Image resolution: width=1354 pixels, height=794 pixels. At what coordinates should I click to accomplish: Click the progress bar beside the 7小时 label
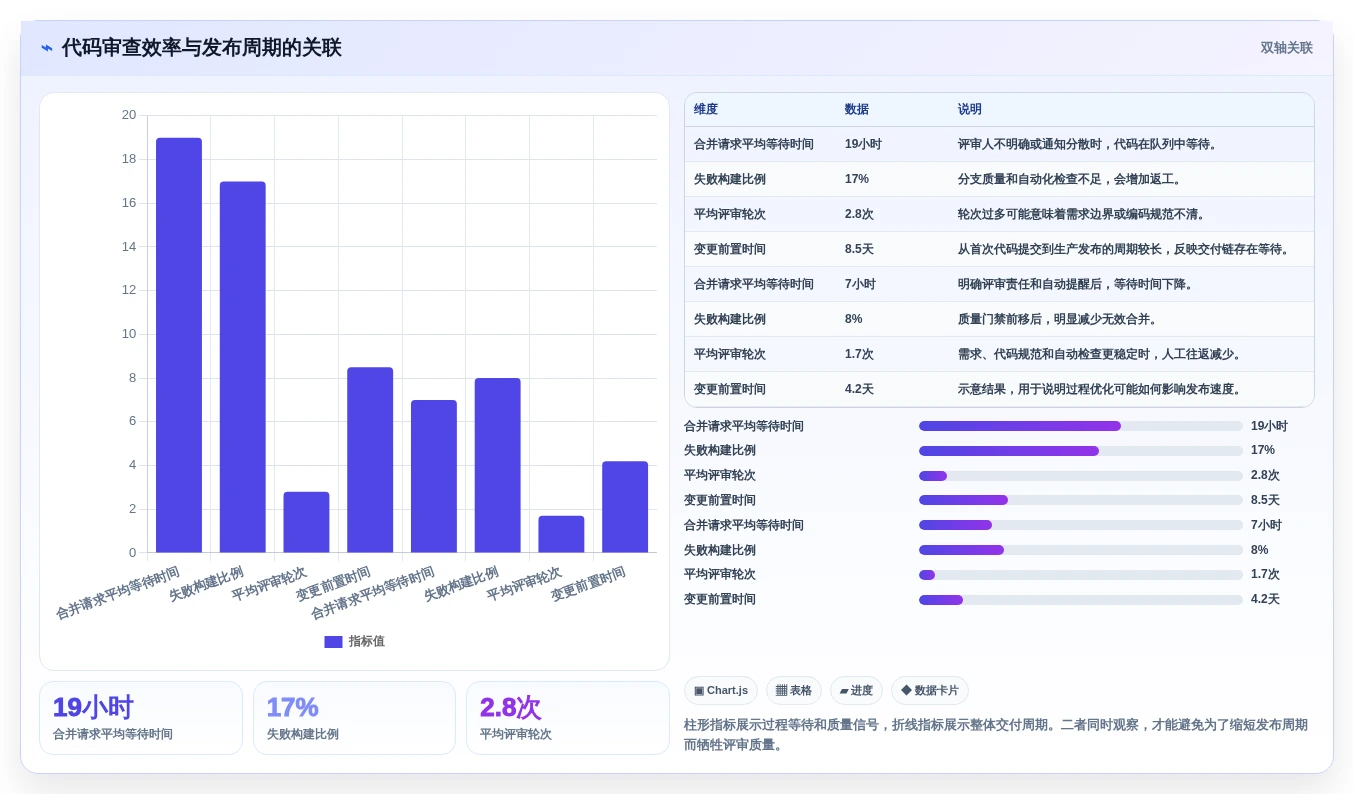(1081, 525)
